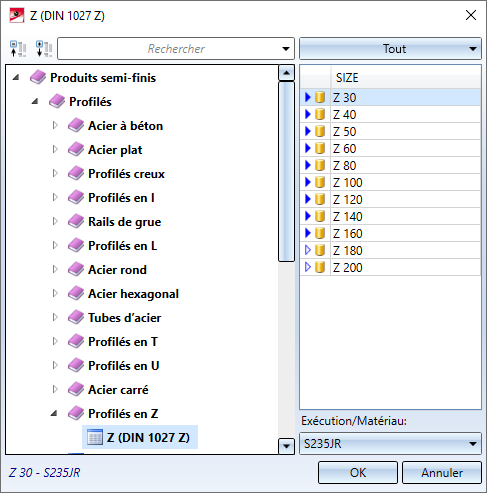The image size is (487, 493).
Task: Select the Tubes d'acier tree item
Action: 124,318
